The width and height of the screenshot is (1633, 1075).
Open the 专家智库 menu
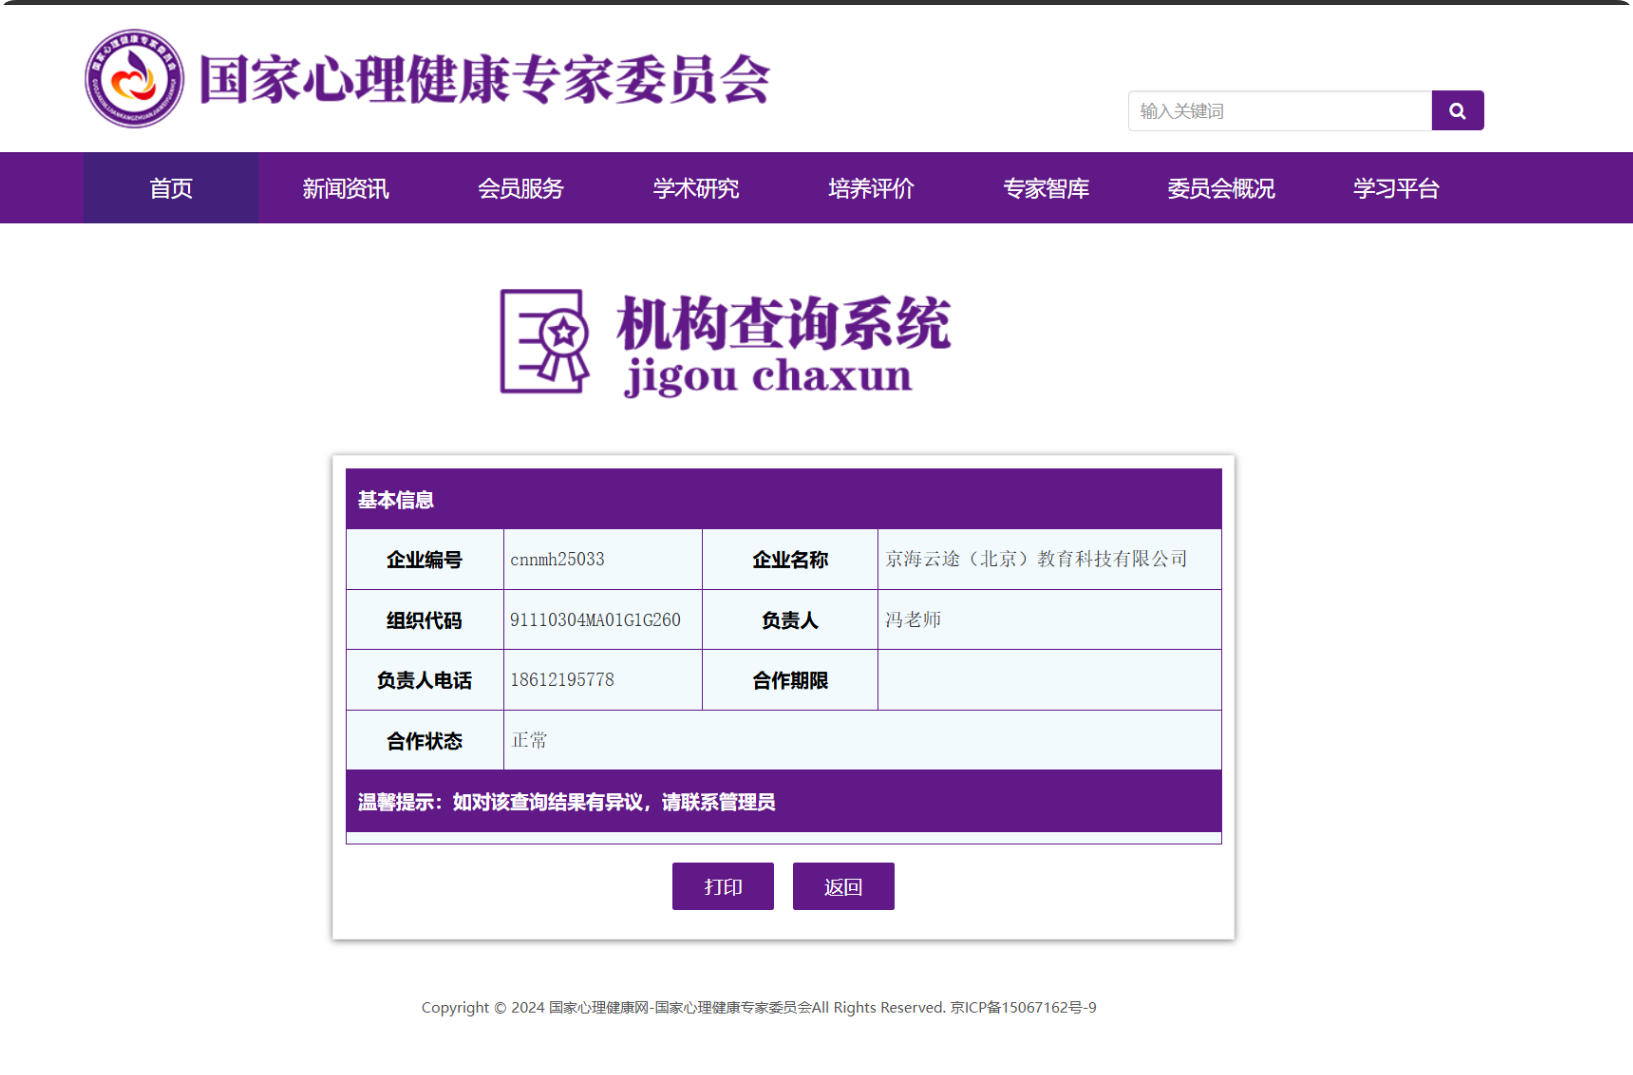tap(1046, 188)
